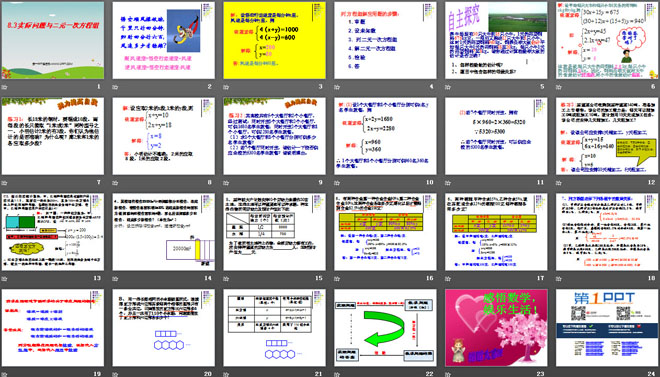Click the animation star under slide 11
Viewport: 660px width, 377px height.
[448, 183]
